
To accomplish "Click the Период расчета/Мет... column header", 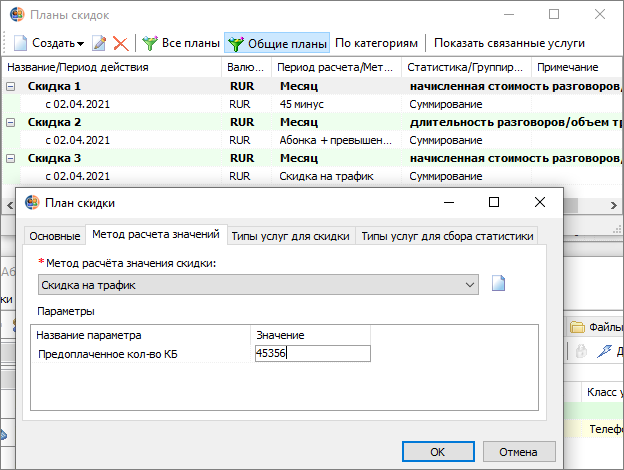I will [x=336, y=67].
